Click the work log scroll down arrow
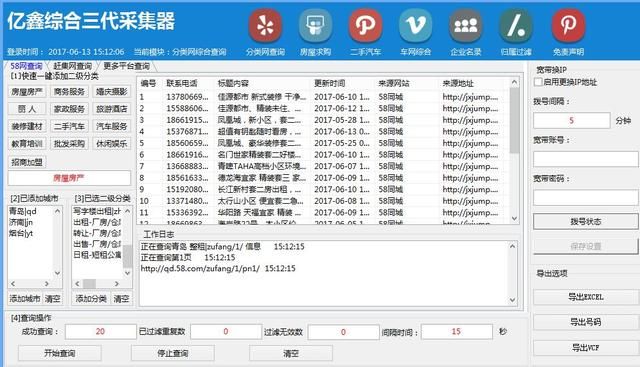Image resolution: width=640 pixels, height=367 pixels. click(x=512, y=300)
